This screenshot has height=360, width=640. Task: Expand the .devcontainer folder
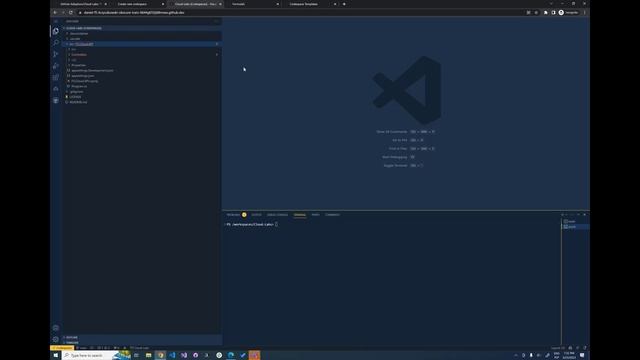(x=78, y=33)
